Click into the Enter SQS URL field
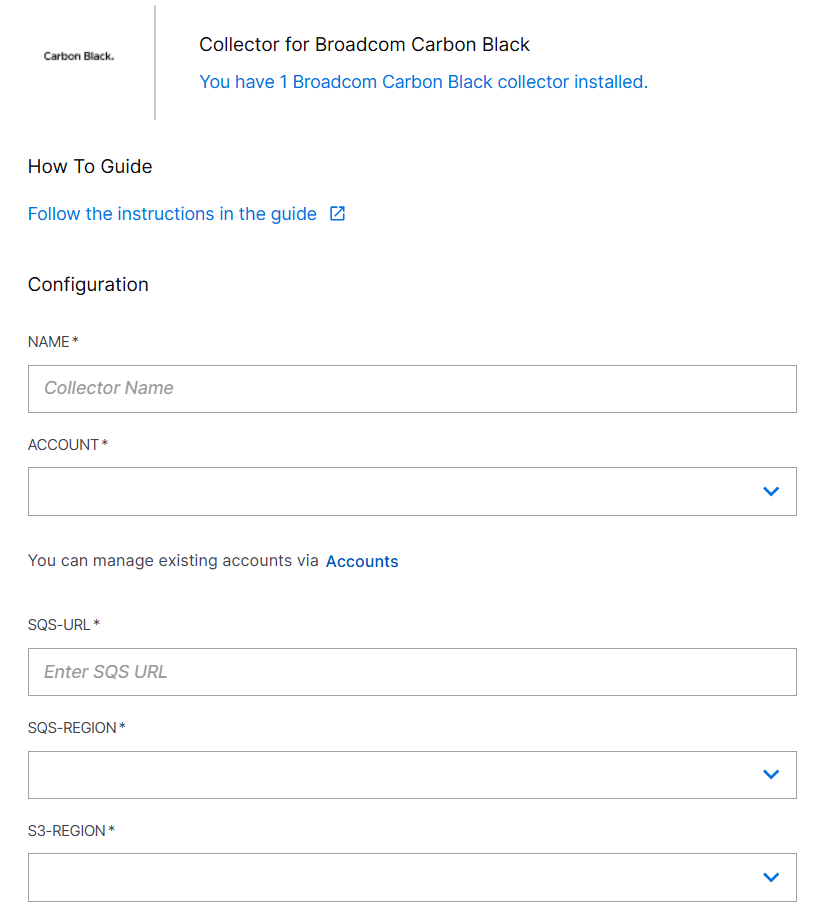The width and height of the screenshot is (813, 919). click(x=412, y=672)
